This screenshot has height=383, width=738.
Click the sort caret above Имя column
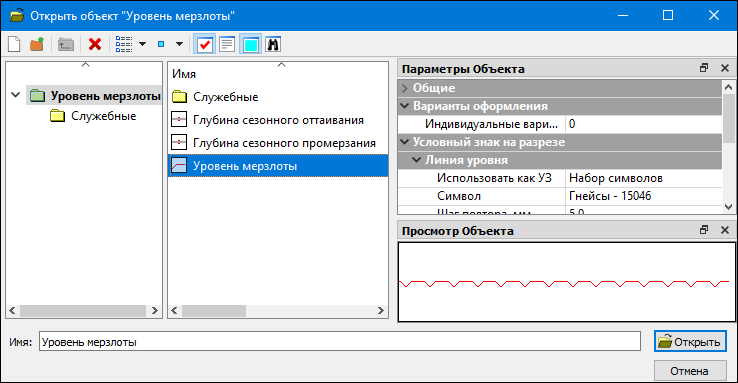click(281, 64)
